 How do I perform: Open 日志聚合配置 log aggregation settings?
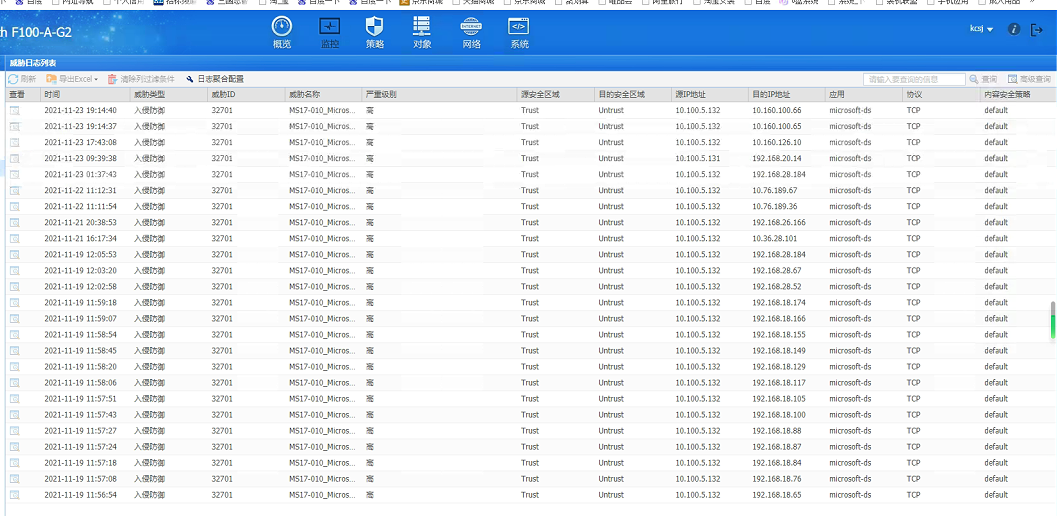click(215, 79)
